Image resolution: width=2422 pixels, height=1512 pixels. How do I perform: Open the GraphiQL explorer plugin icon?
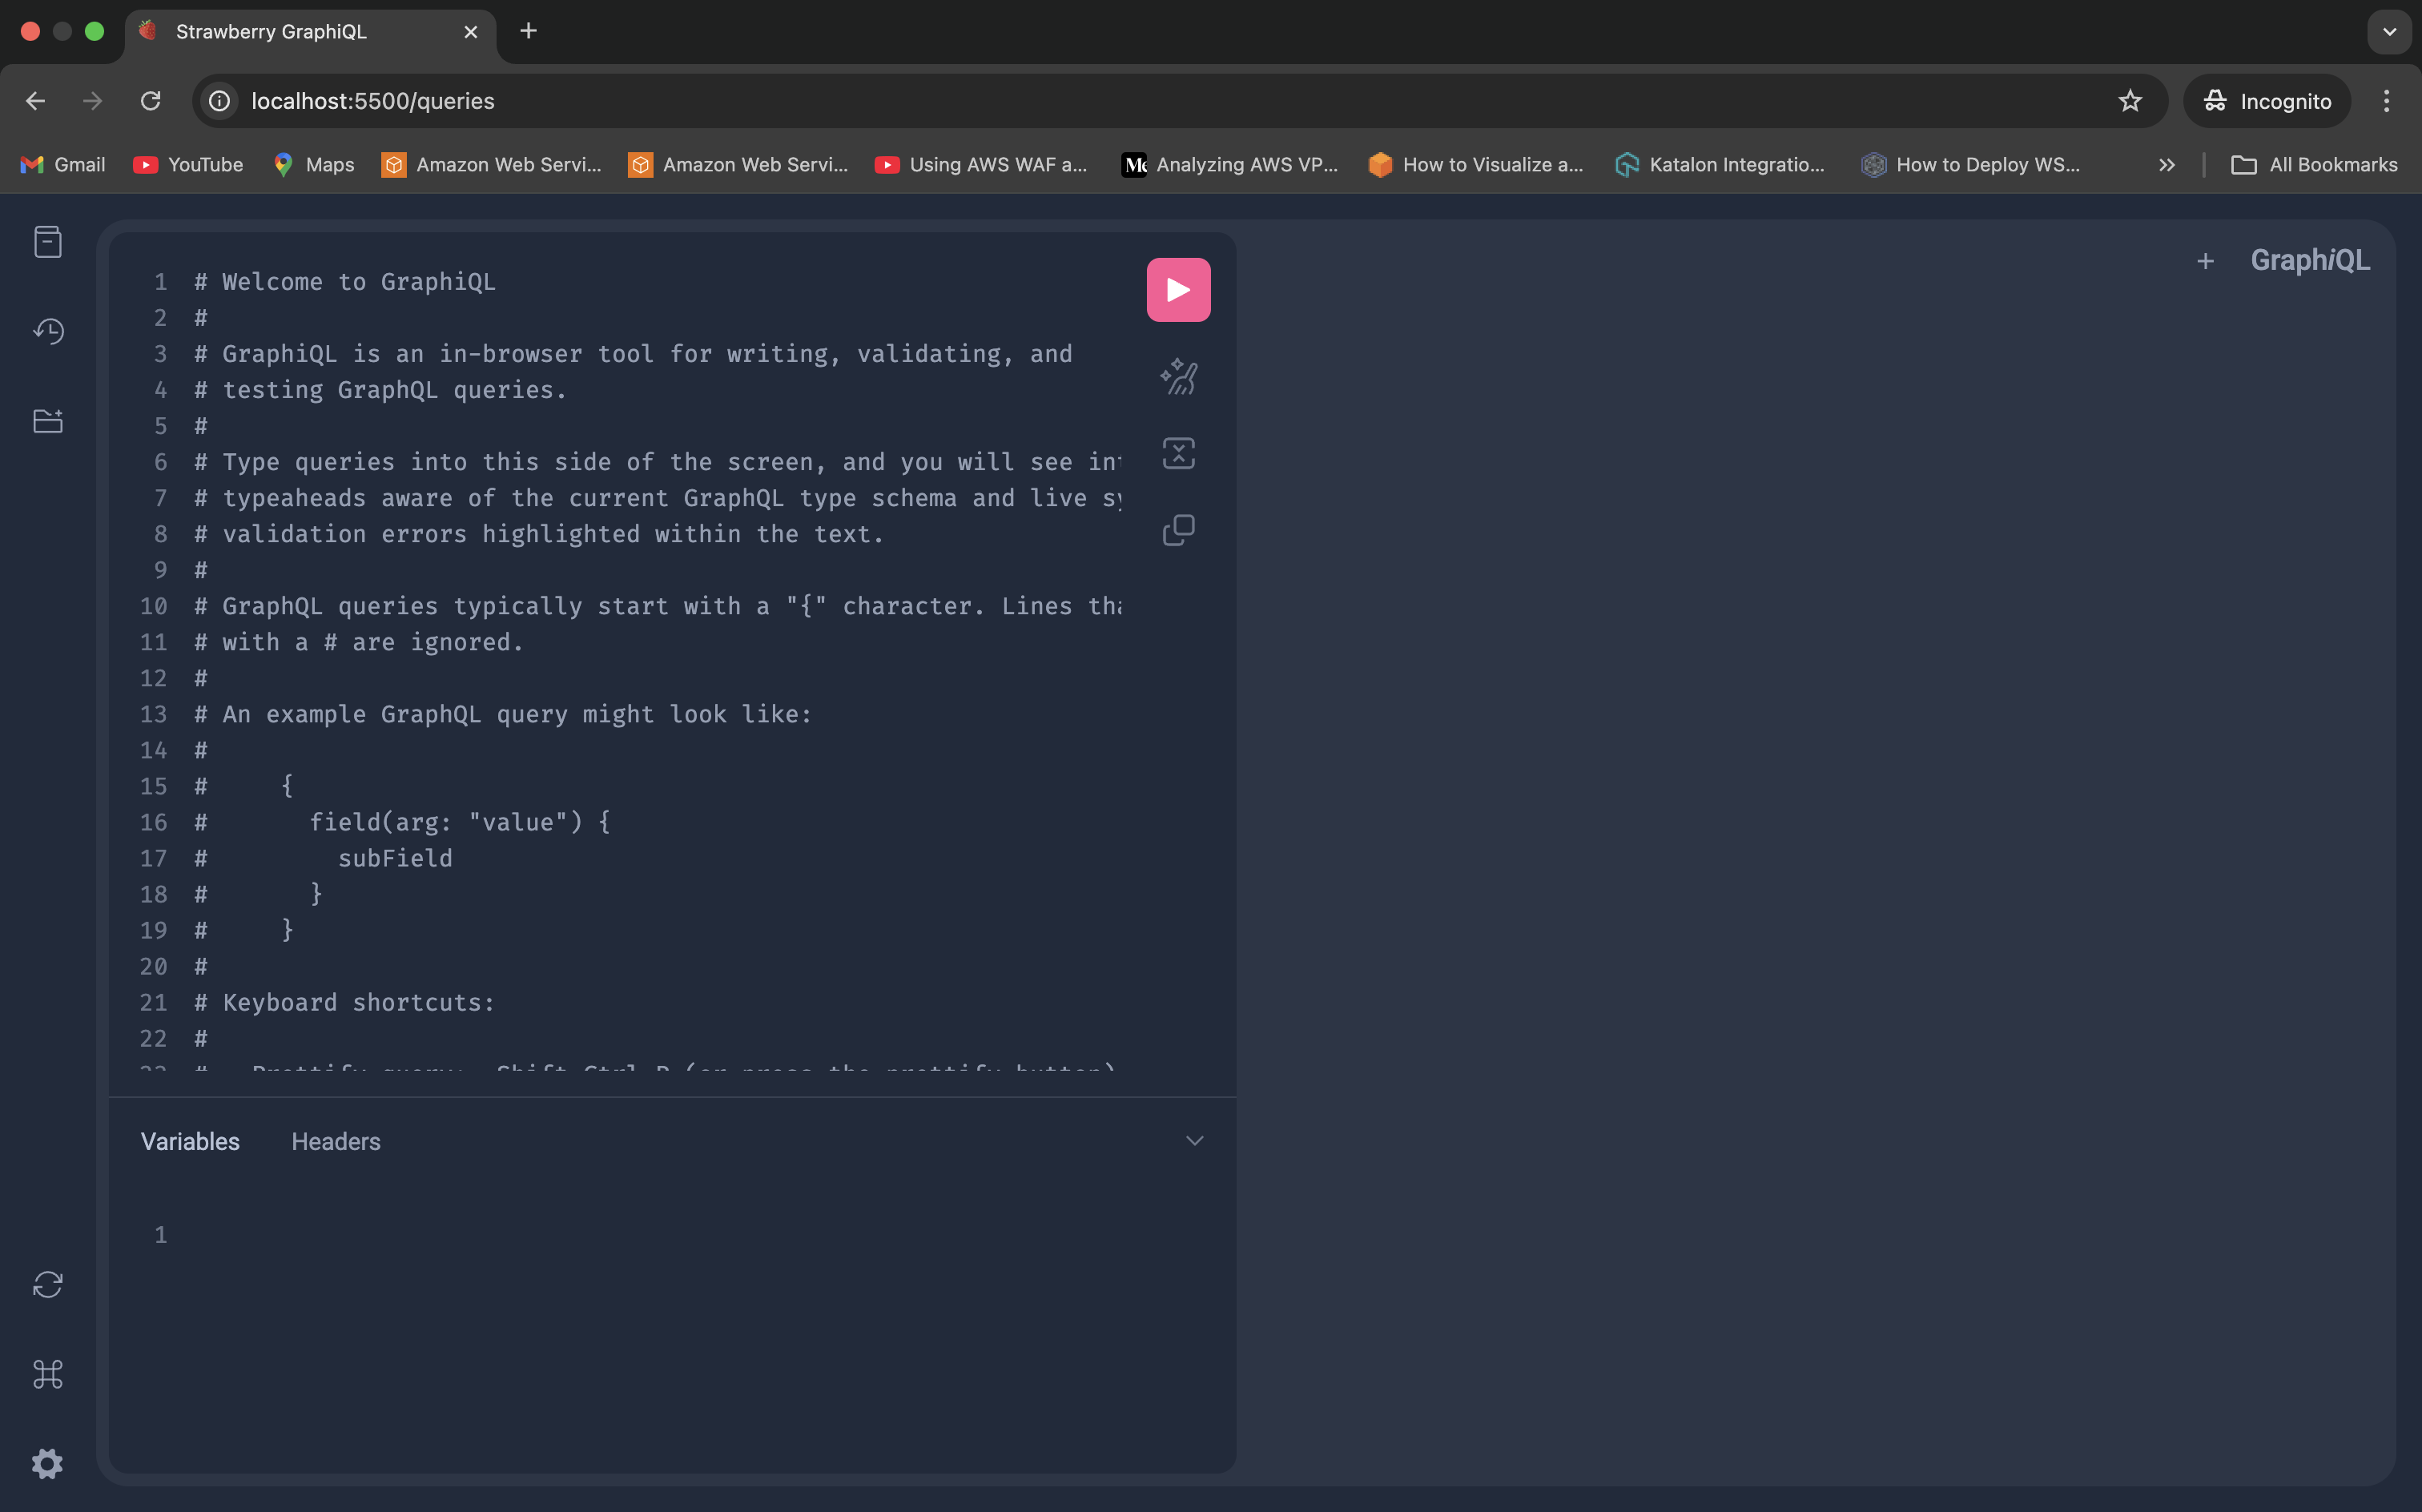coord(48,421)
